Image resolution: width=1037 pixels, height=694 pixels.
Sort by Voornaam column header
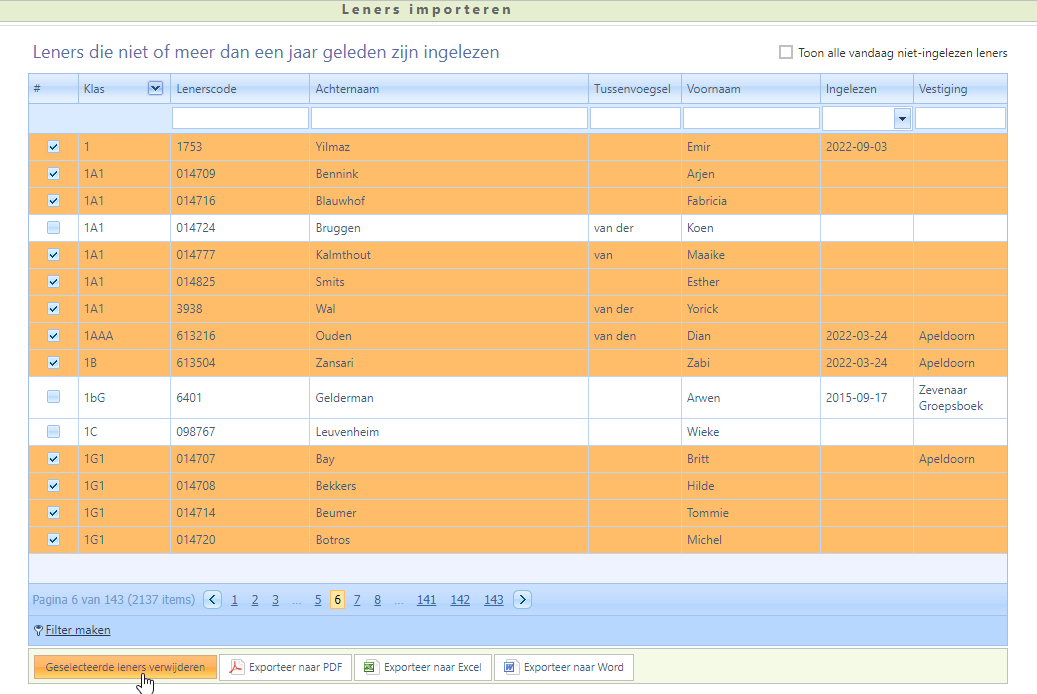coord(713,89)
